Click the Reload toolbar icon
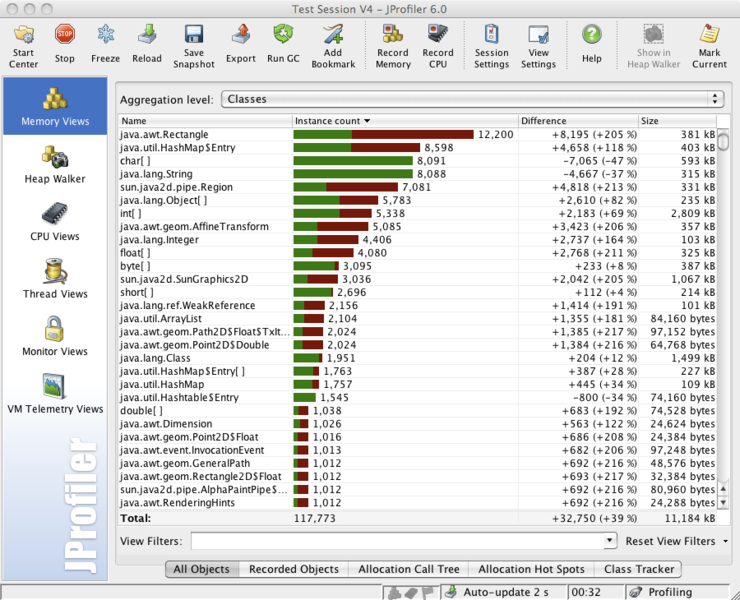 pos(147,34)
